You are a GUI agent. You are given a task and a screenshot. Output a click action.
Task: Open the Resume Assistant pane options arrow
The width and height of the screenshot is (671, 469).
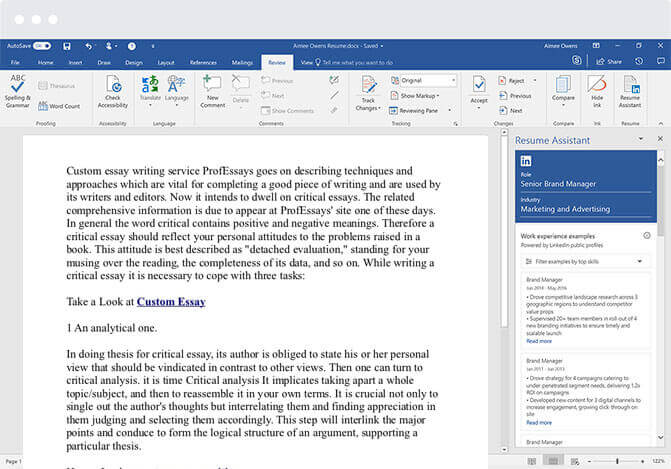coord(641,139)
